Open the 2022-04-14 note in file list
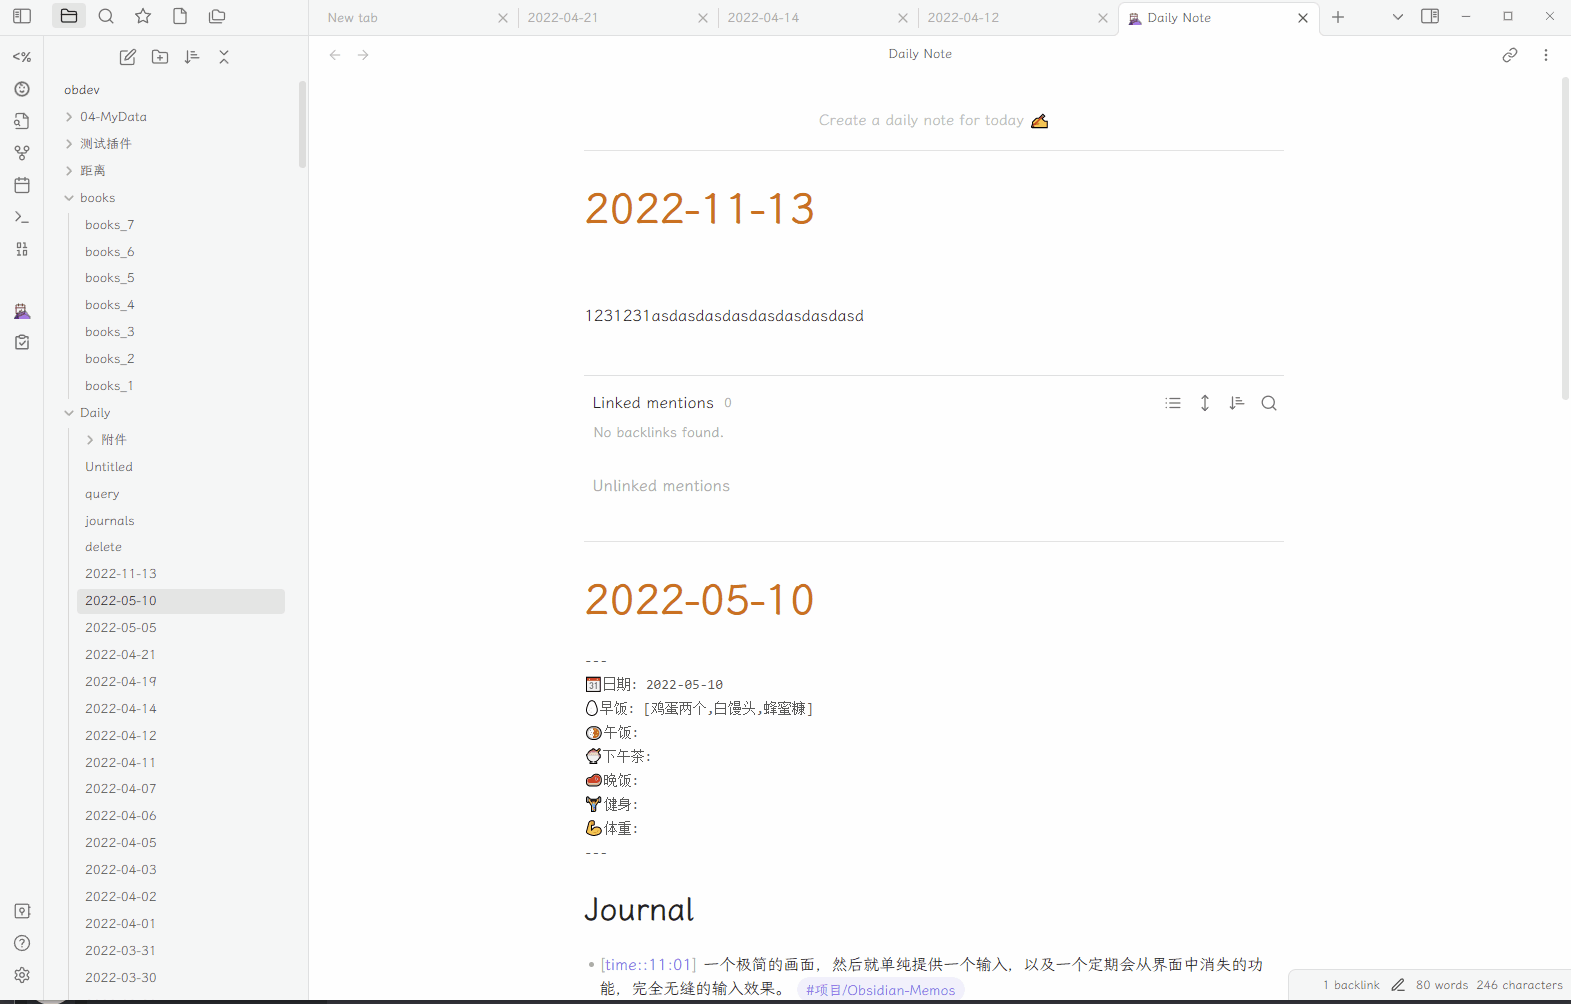 coord(121,709)
